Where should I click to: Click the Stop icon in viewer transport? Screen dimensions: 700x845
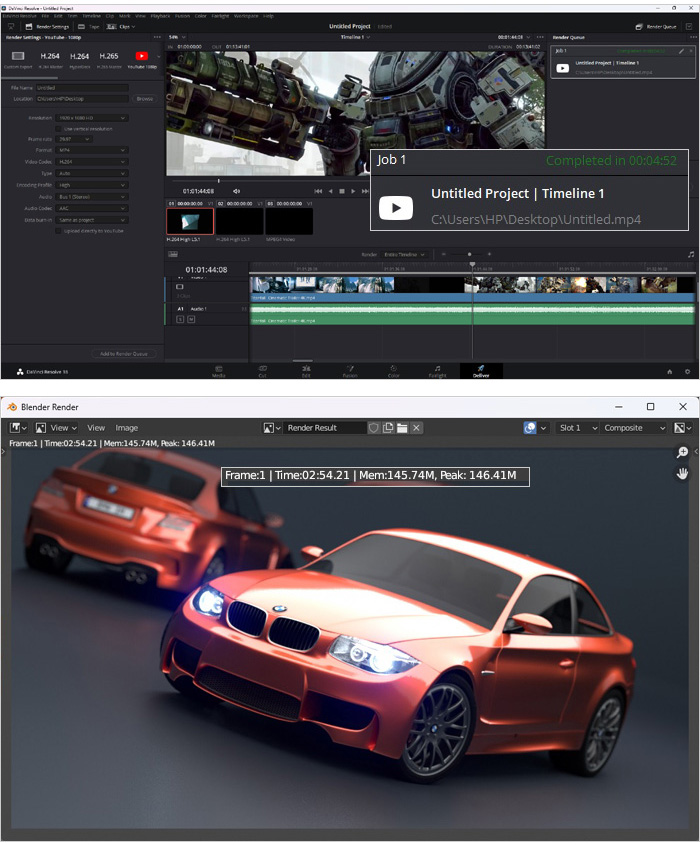pyautogui.click(x=342, y=191)
